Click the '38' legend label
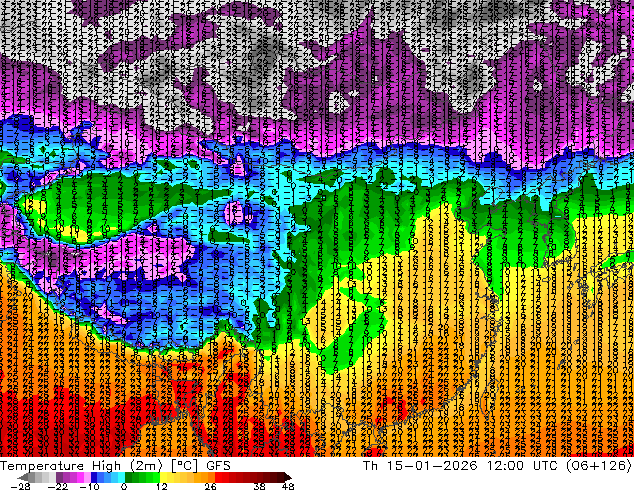This screenshot has width=634, height=490. (260, 486)
